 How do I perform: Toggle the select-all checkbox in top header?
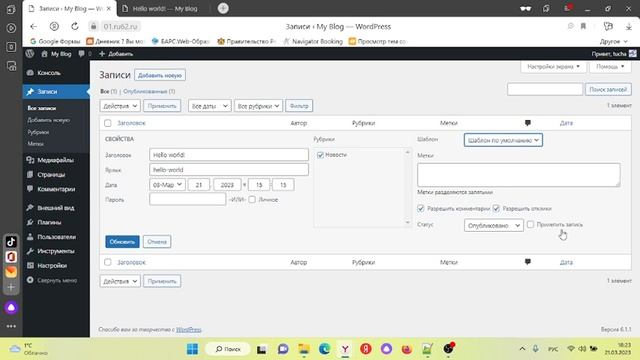(108, 123)
